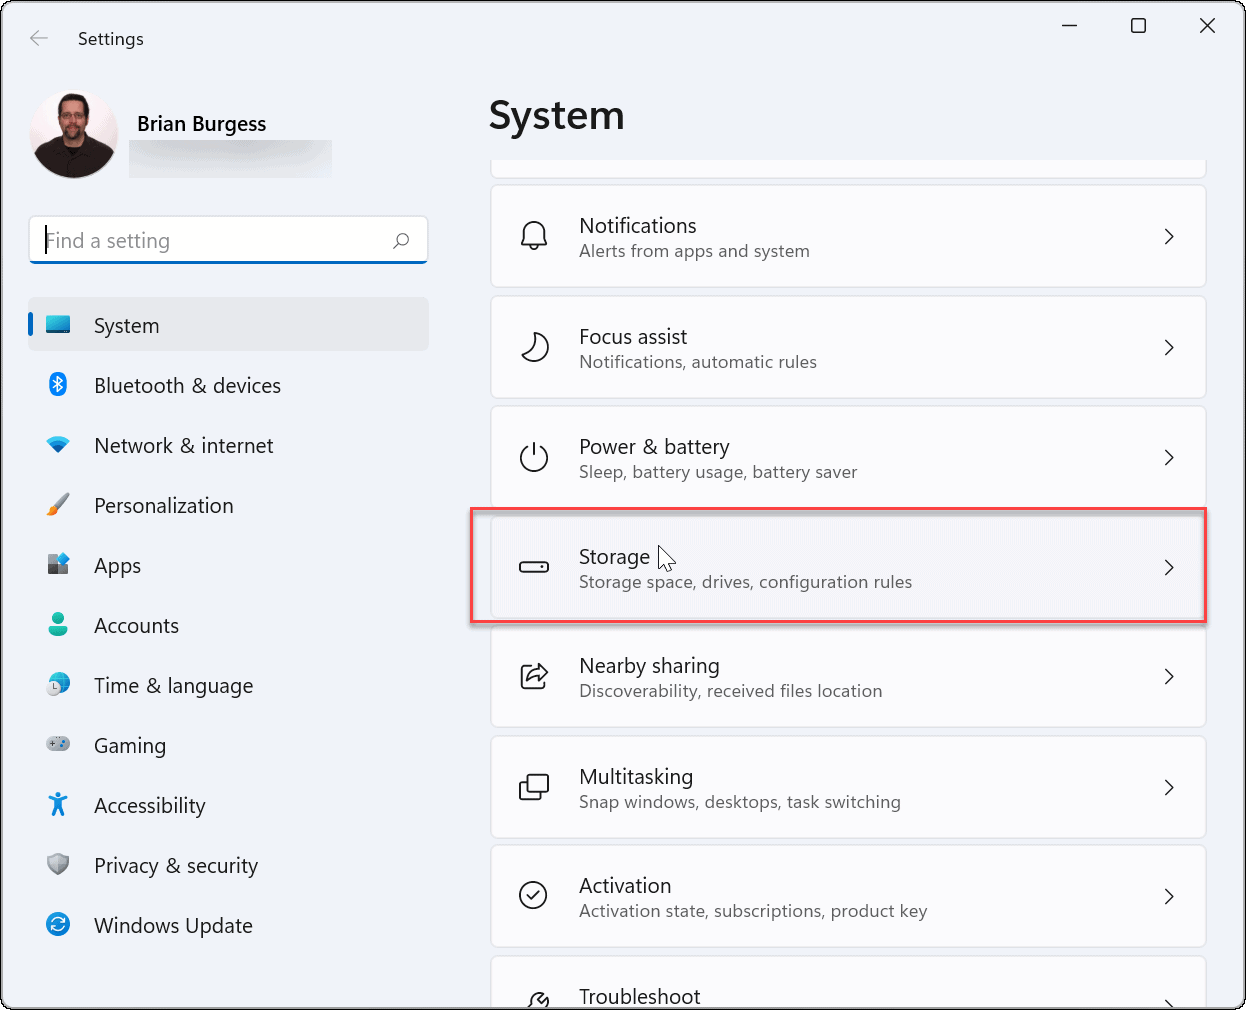The height and width of the screenshot is (1010, 1246).
Task: Click 'Notifications, automatic rules' text
Action: click(x=698, y=362)
